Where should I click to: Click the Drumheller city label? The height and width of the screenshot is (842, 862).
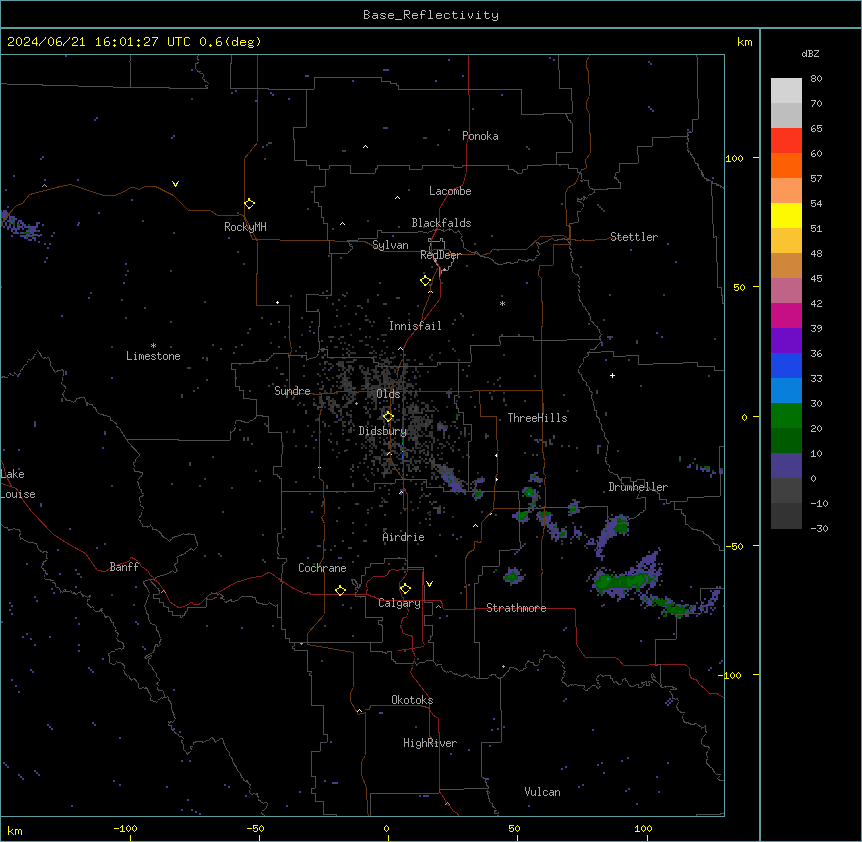coord(638,487)
